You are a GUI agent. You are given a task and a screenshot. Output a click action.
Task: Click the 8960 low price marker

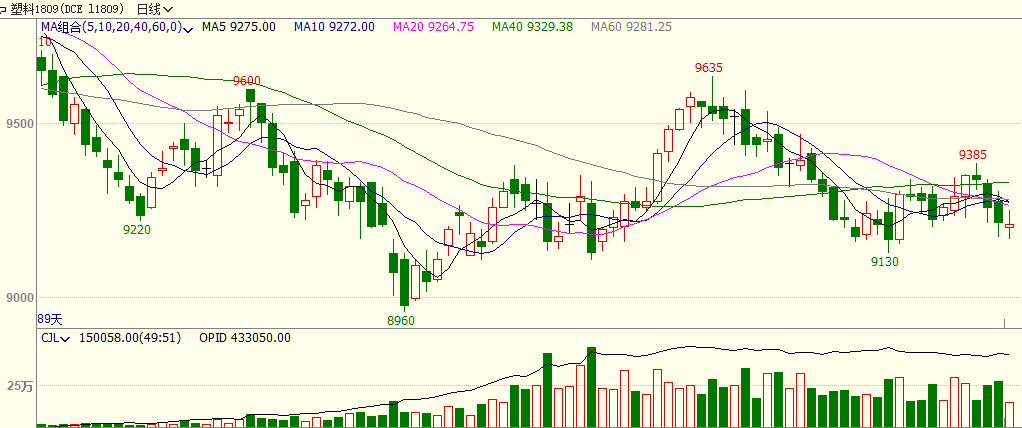pos(400,321)
